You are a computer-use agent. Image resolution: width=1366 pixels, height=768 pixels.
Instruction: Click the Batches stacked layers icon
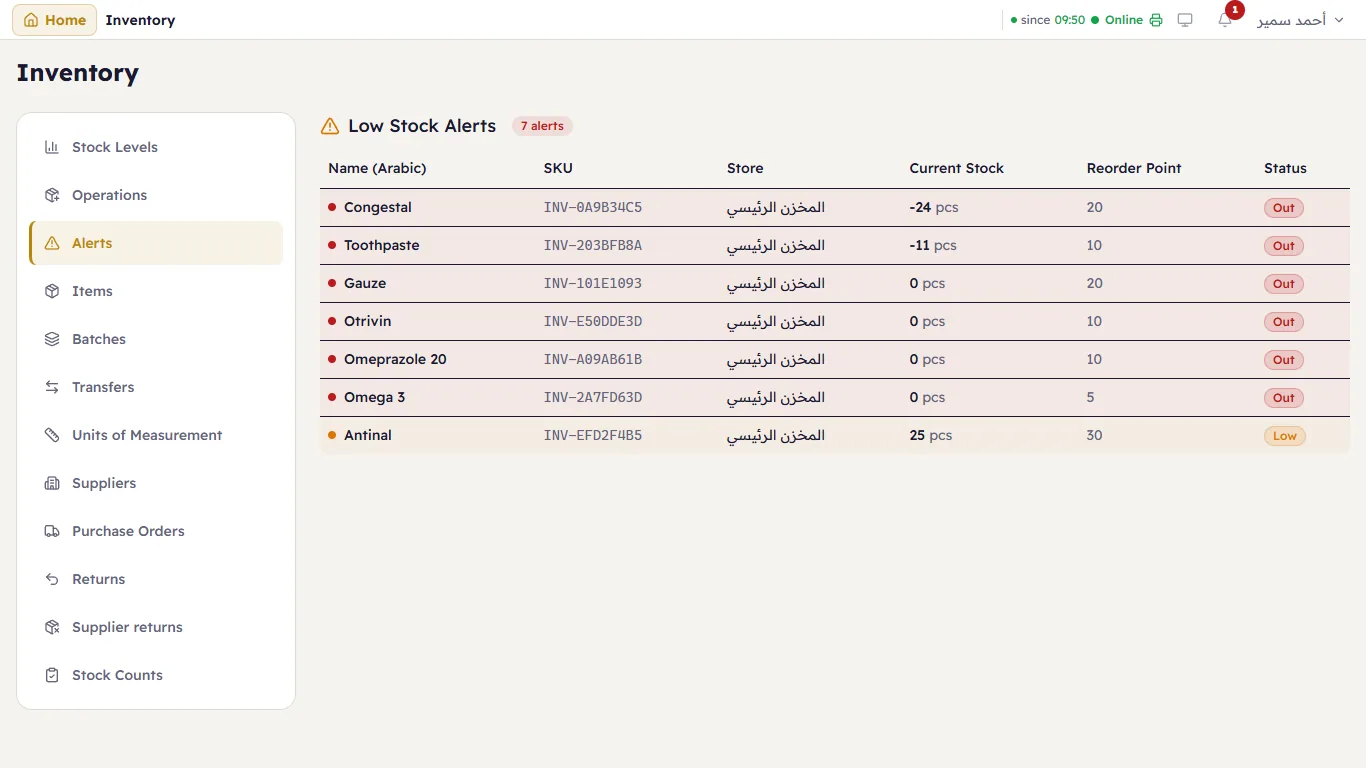coord(52,339)
